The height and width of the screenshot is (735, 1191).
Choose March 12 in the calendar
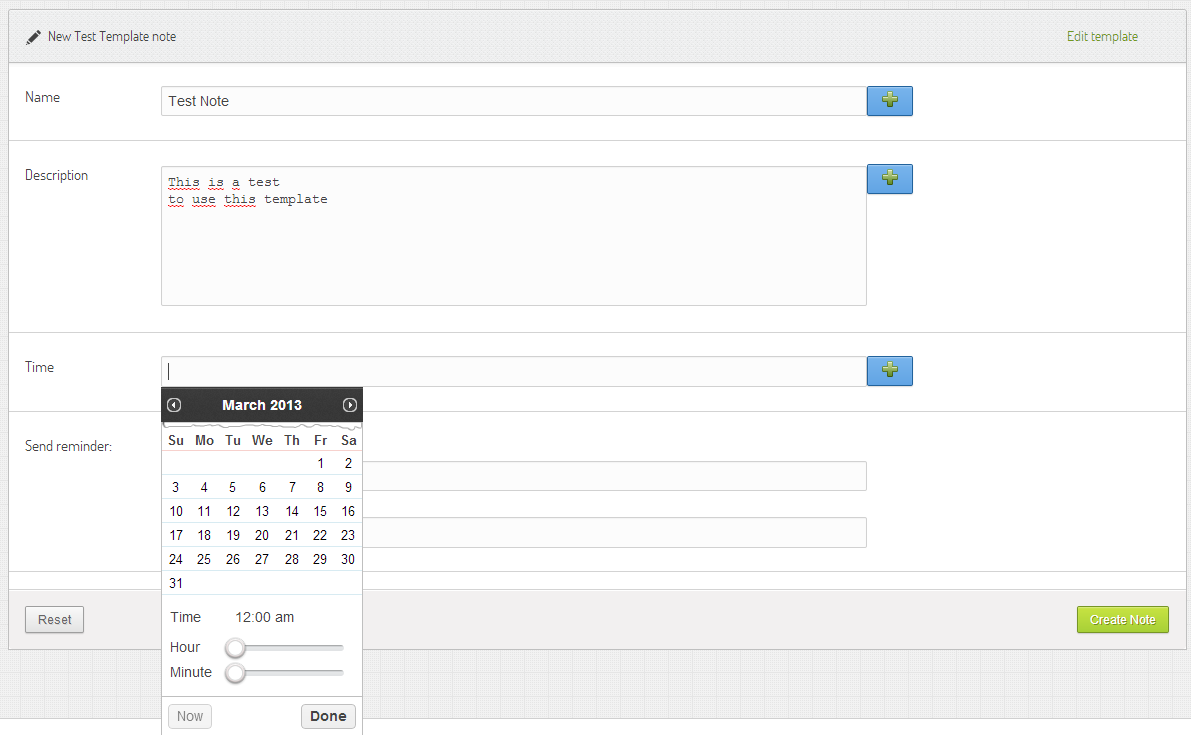tap(233, 511)
